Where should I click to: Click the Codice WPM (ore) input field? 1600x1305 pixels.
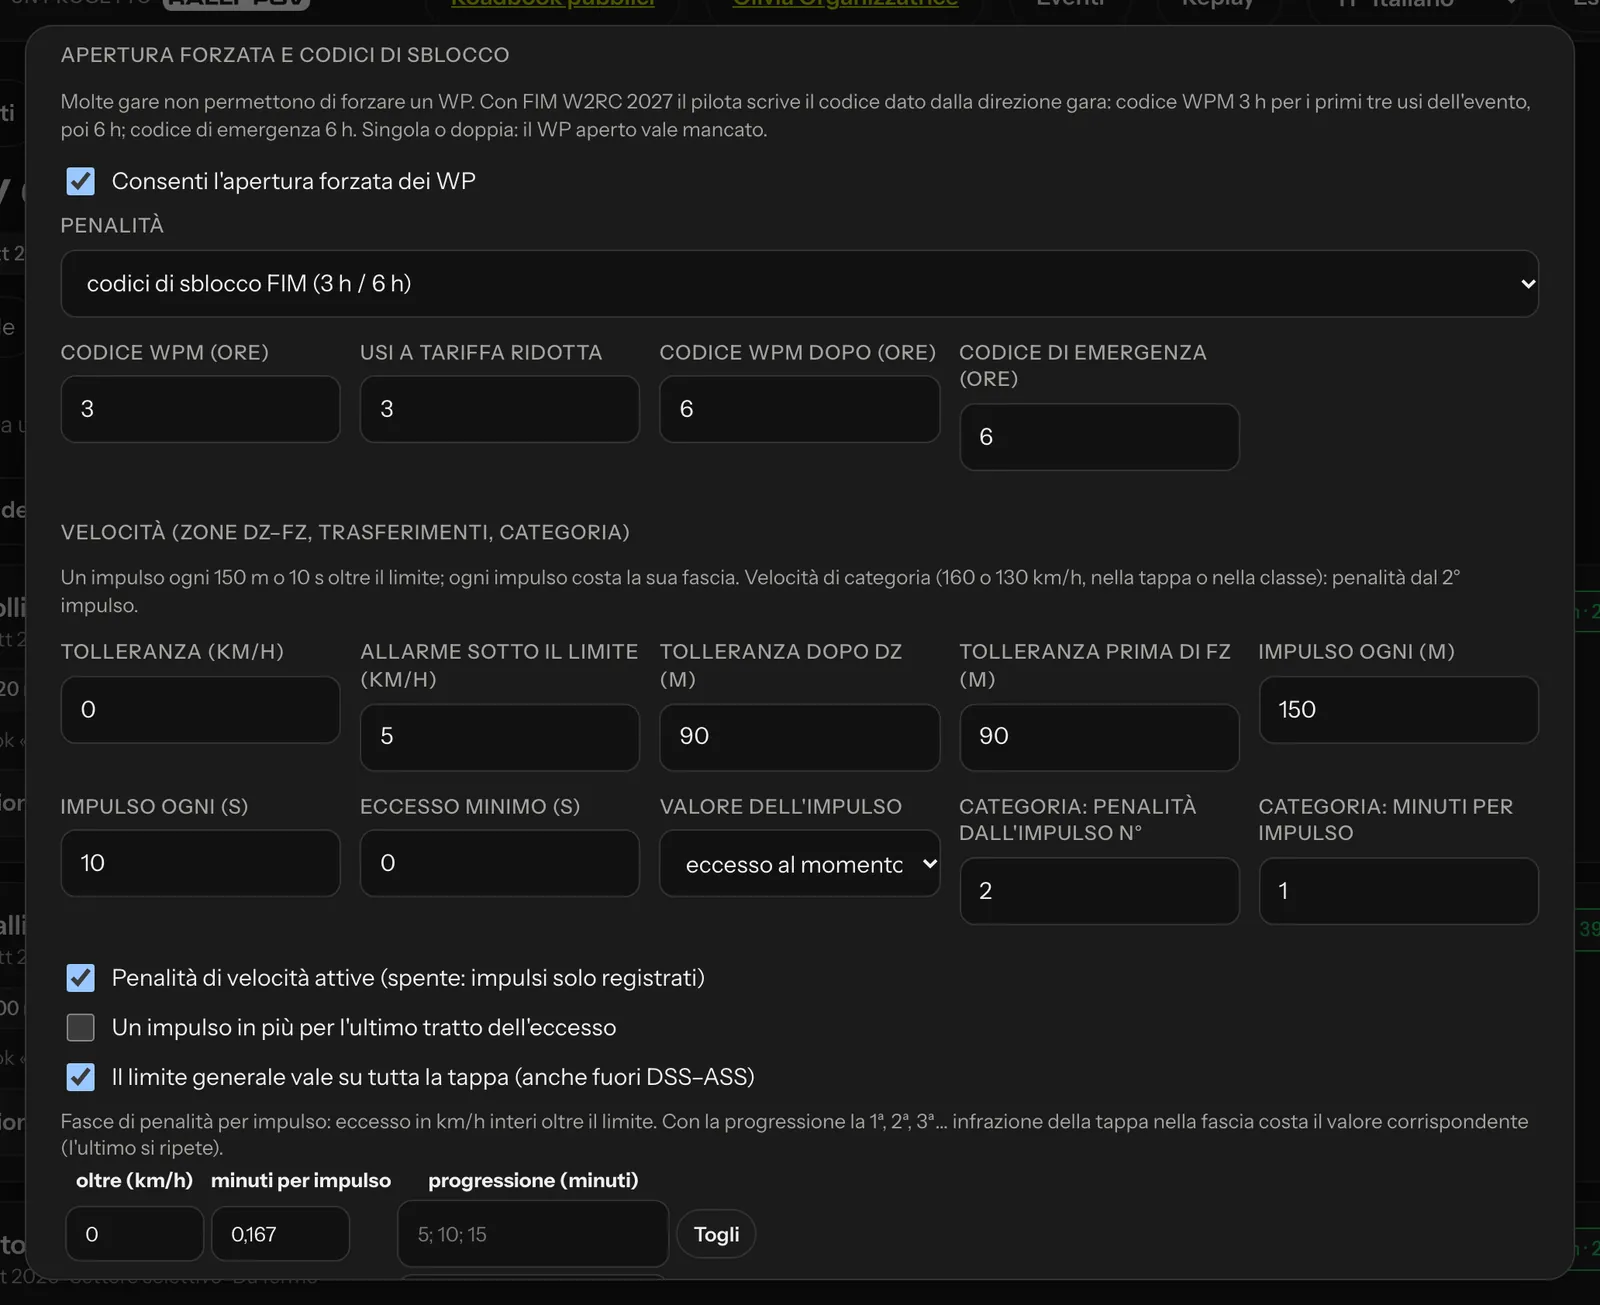(200, 409)
